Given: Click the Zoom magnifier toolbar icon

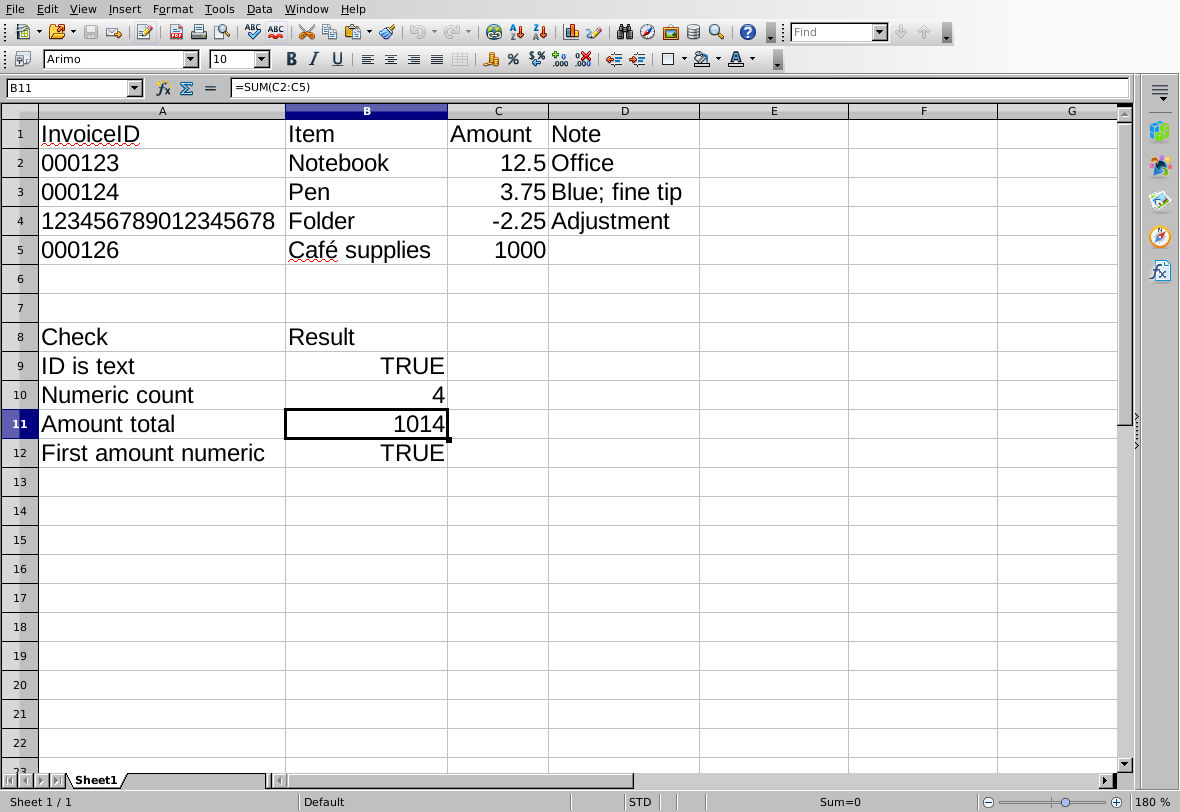Looking at the screenshot, I should point(716,32).
